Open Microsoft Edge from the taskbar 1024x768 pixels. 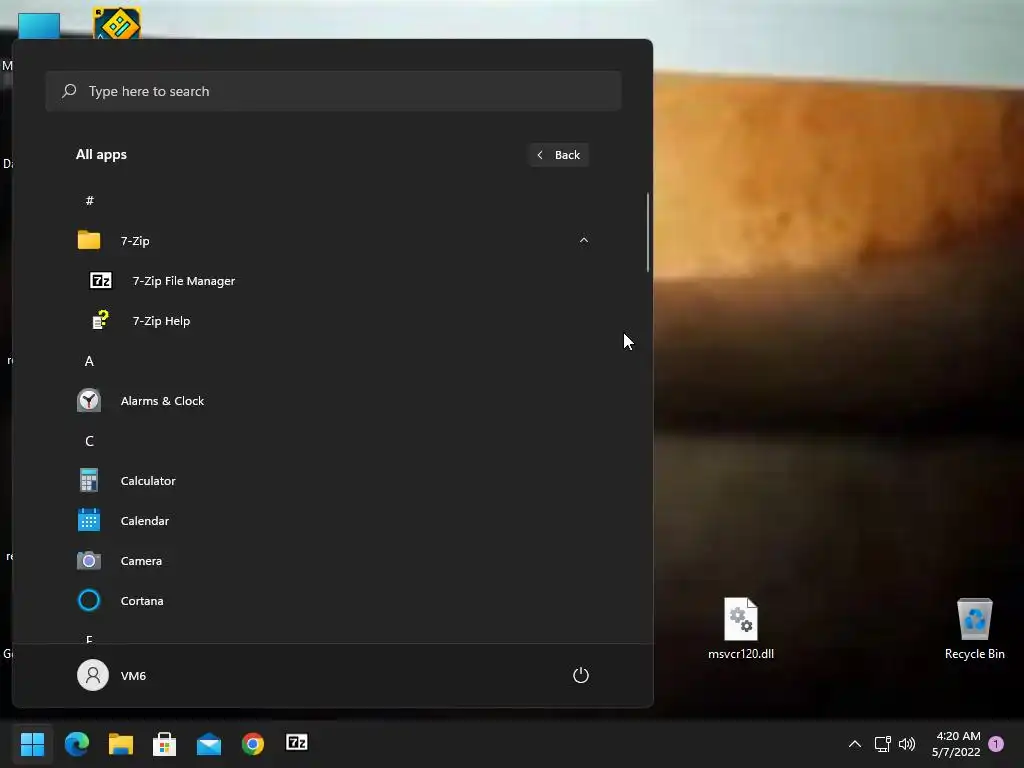pyautogui.click(x=76, y=744)
